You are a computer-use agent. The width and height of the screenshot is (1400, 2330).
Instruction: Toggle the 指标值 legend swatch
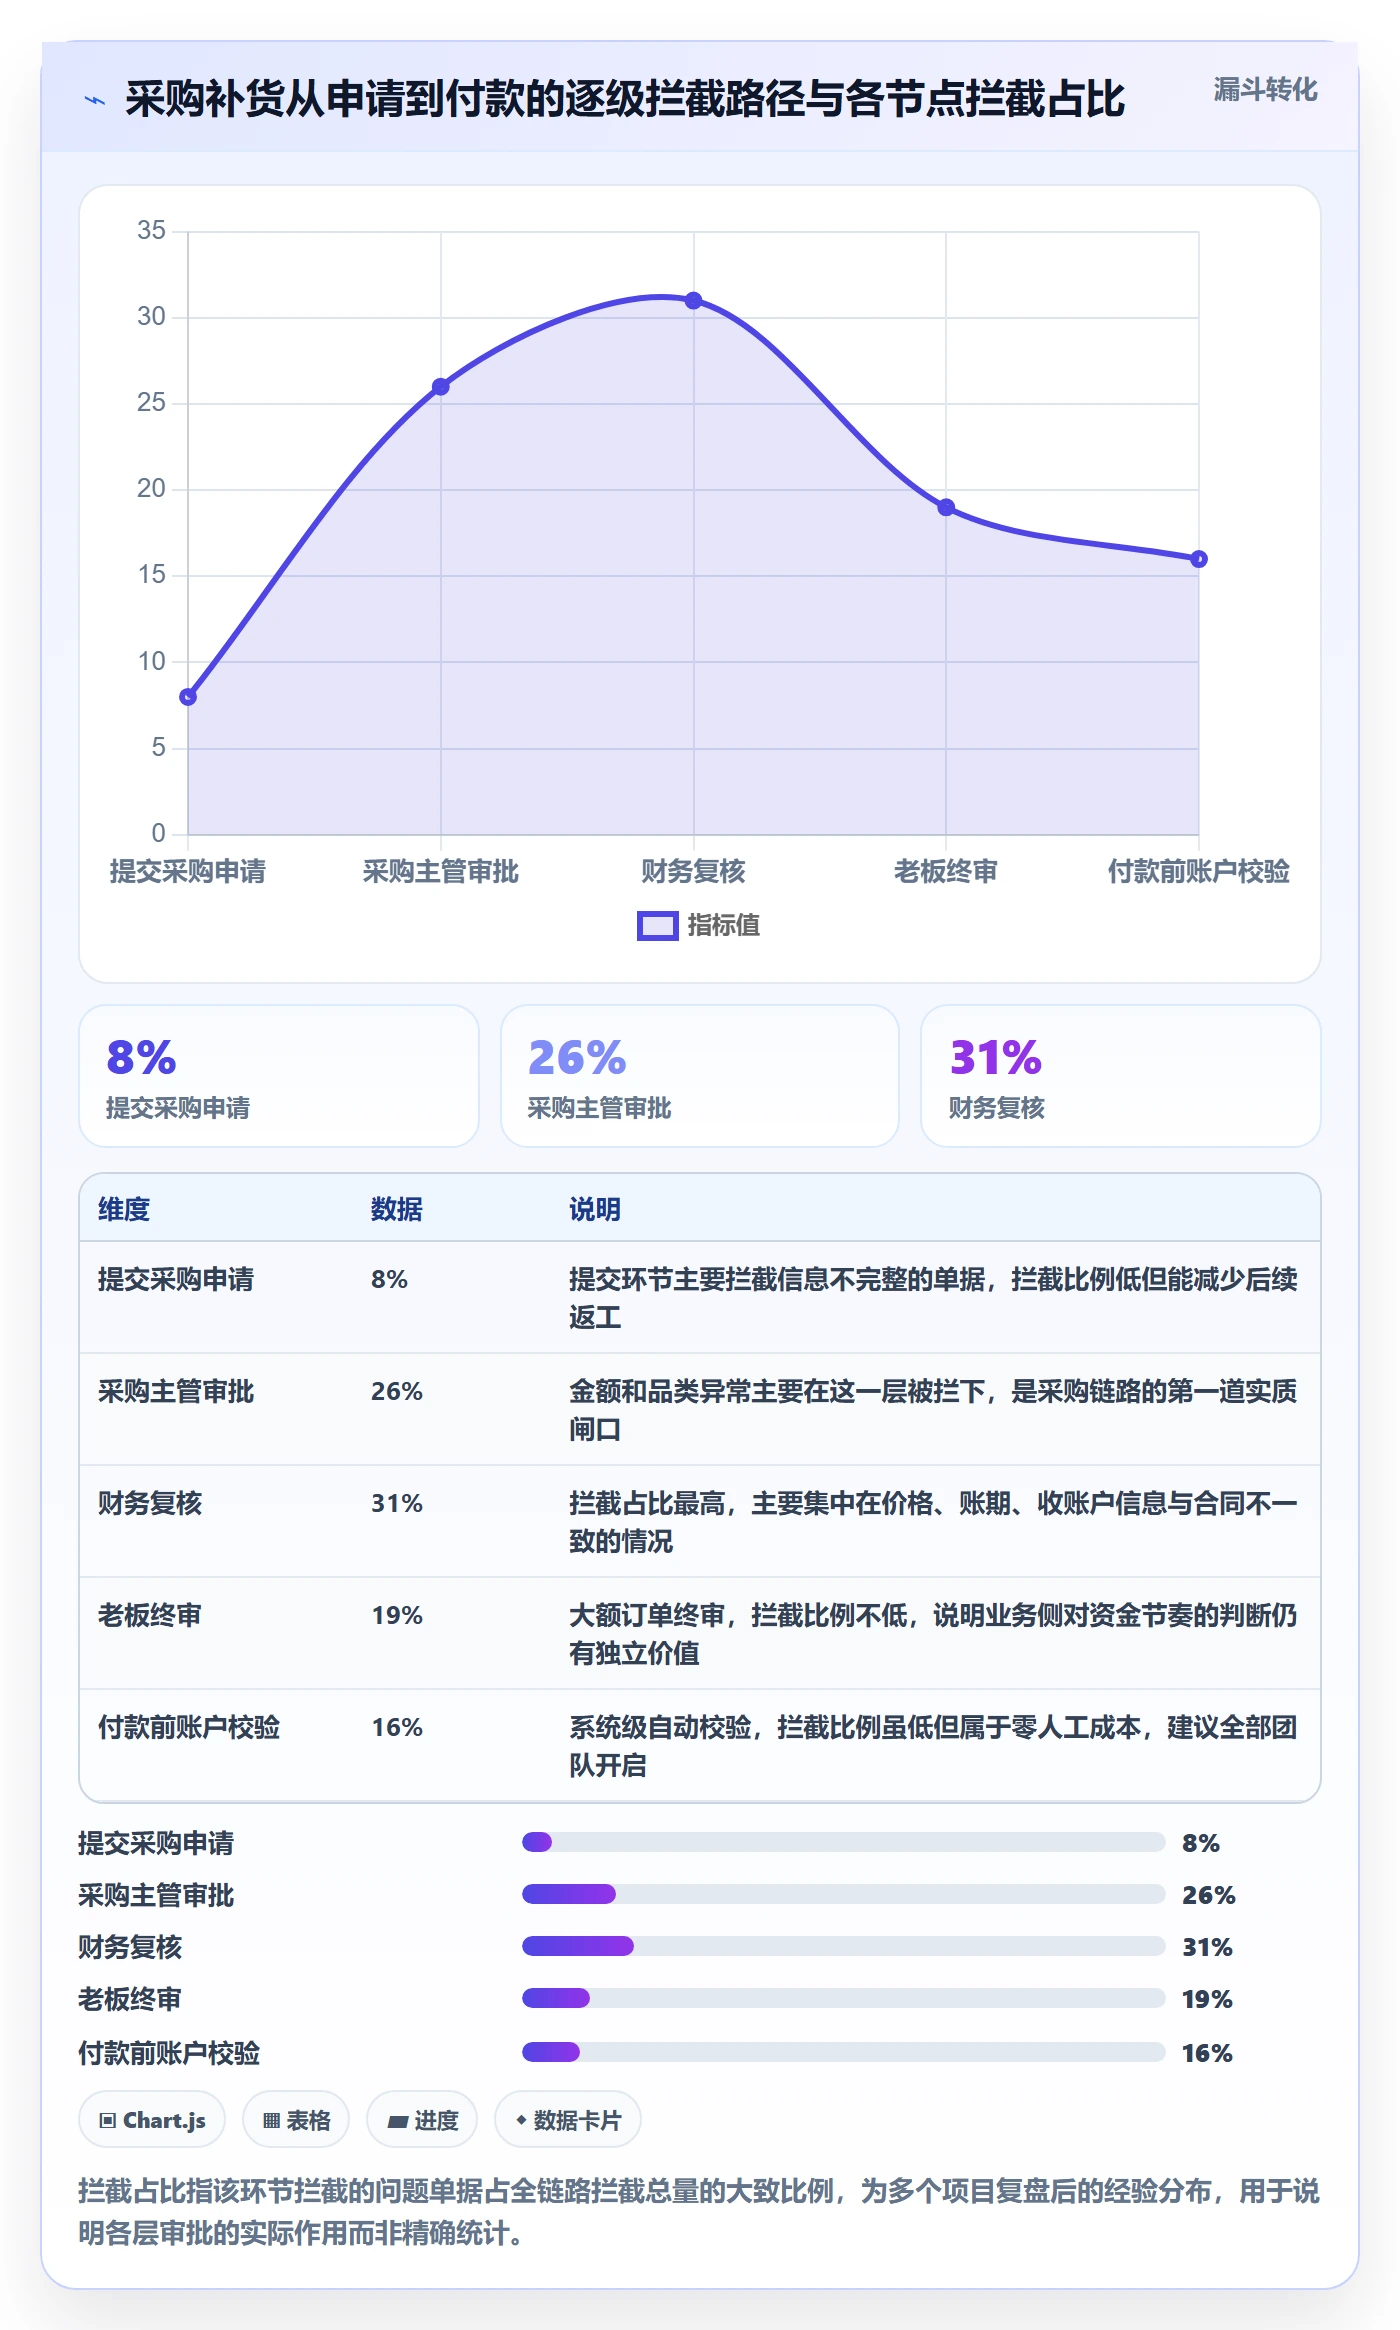pos(657,926)
